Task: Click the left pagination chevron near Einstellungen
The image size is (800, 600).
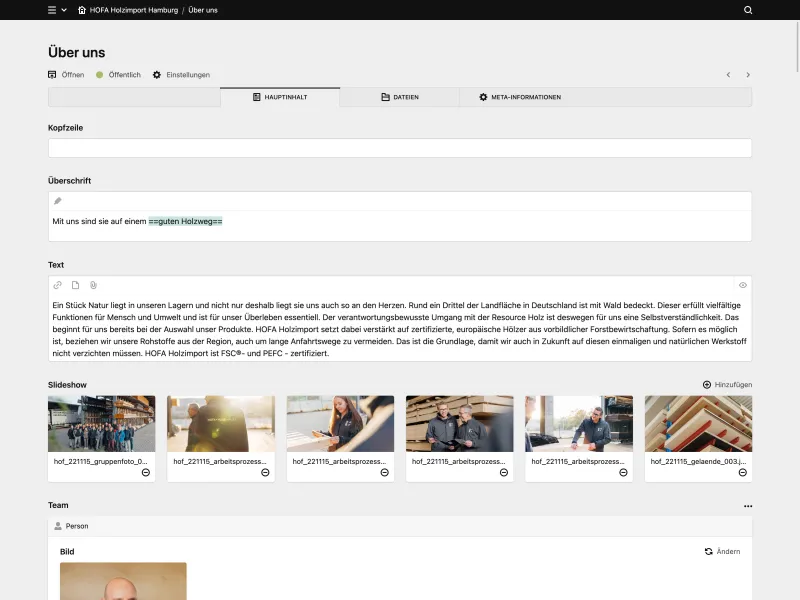Action: point(728,75)
